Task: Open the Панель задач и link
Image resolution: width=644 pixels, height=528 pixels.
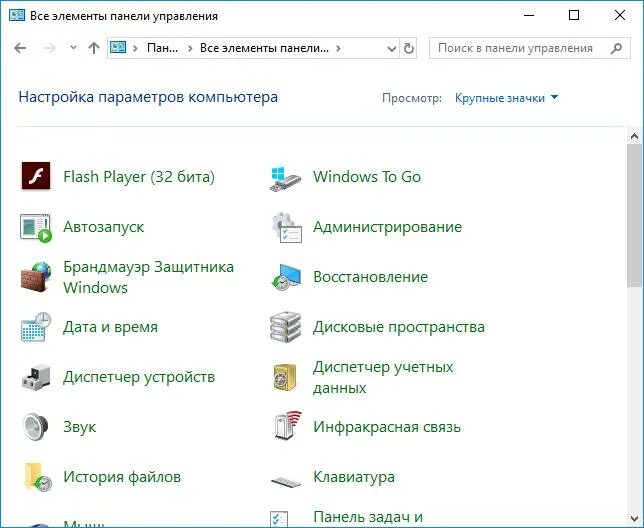Action: [x=368, y=517]
